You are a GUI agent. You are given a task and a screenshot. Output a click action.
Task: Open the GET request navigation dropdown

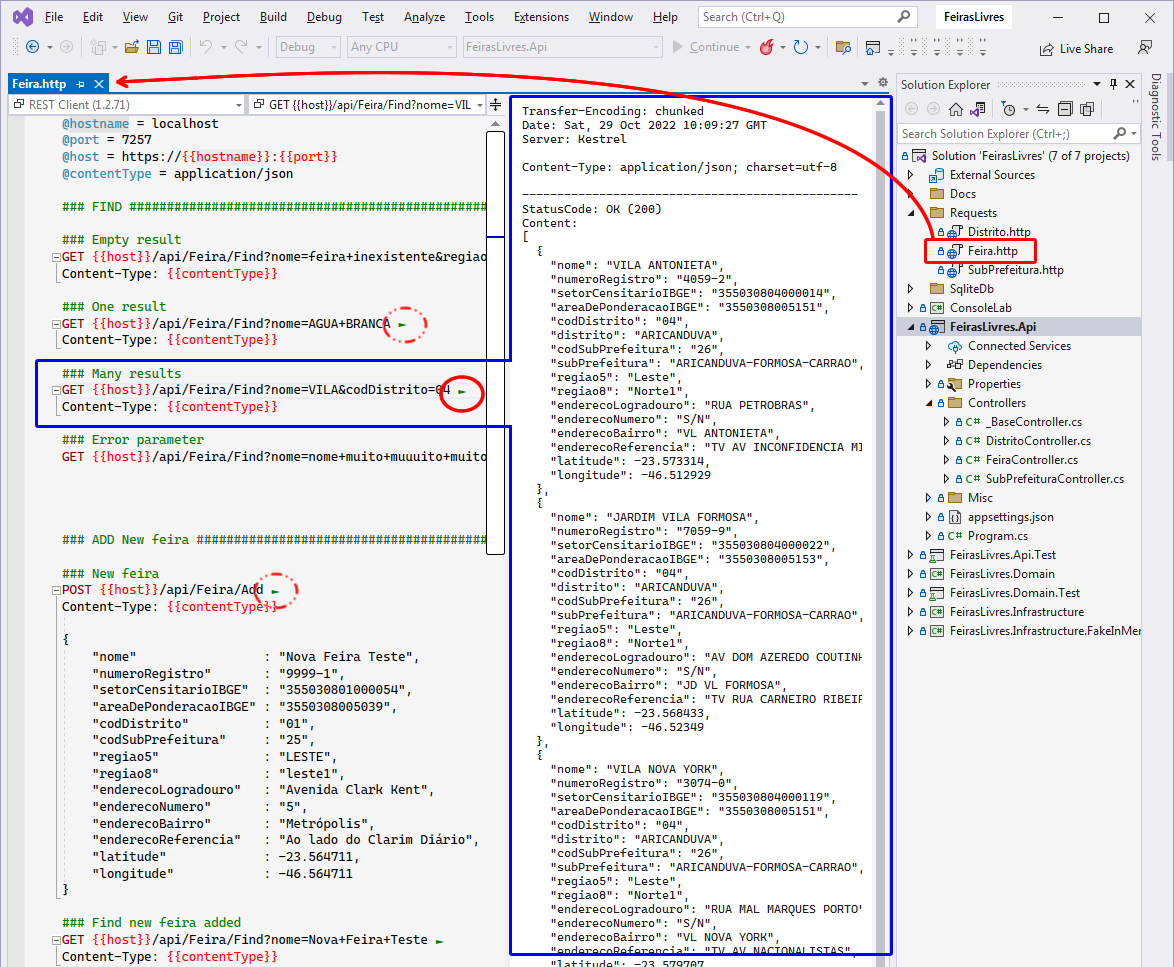point(367,105)
